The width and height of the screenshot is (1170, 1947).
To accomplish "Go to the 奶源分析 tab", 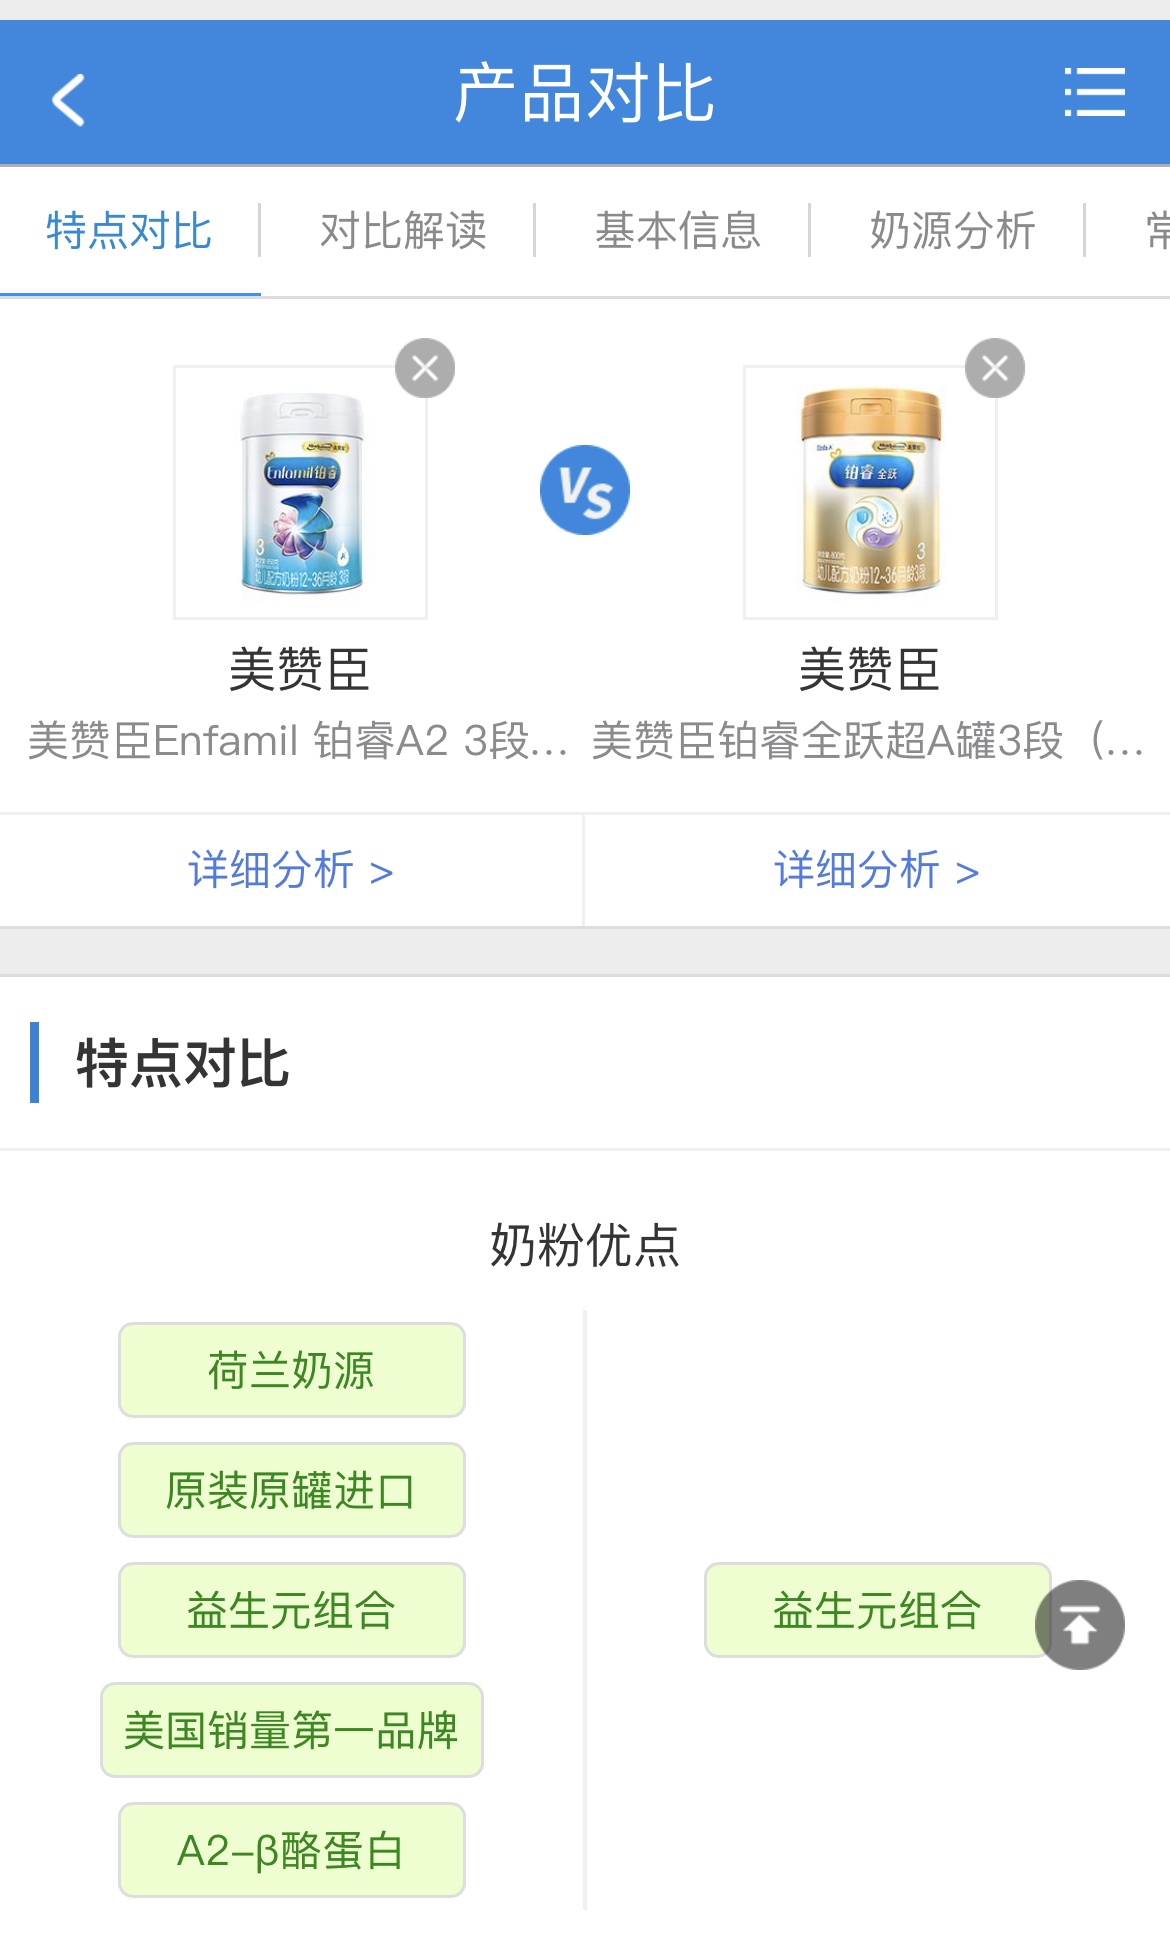I will tap(952, 231).
